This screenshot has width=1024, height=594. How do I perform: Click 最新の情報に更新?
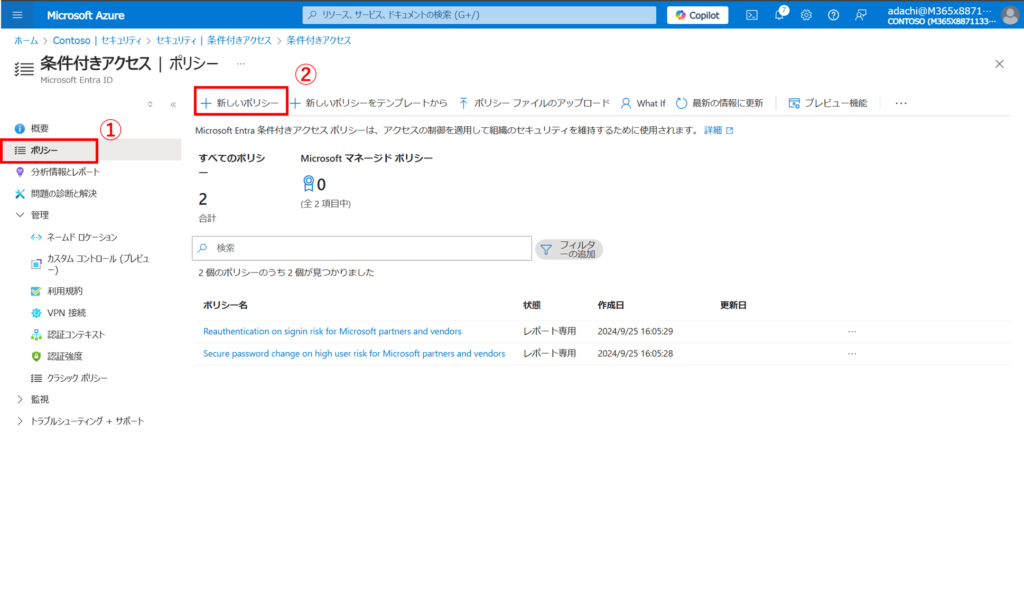[x=720, y=103]
